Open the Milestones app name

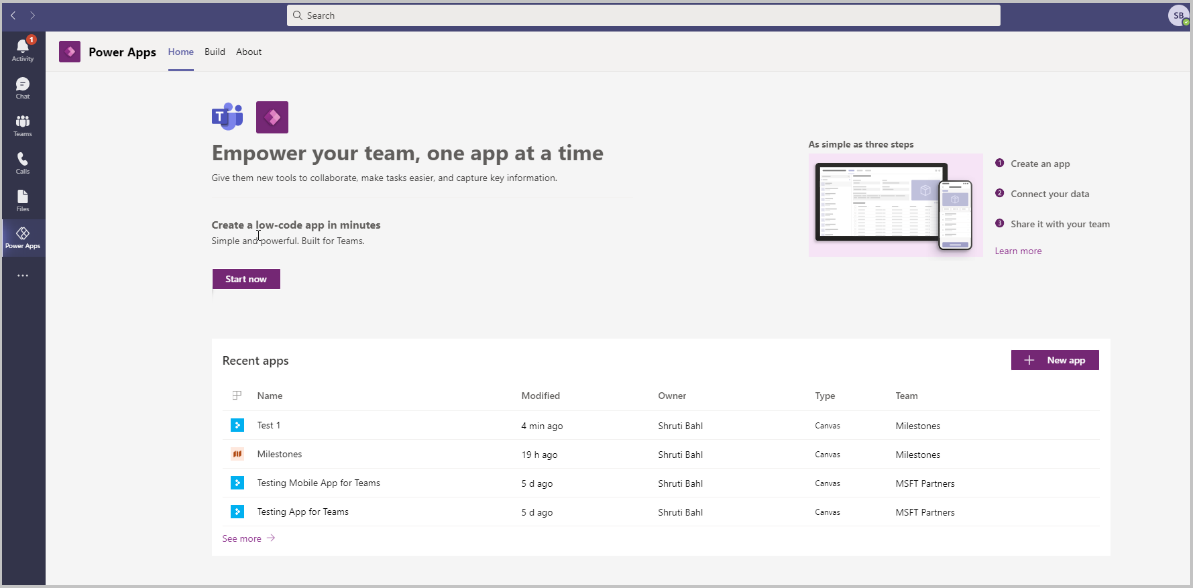[x=279, y=454]
